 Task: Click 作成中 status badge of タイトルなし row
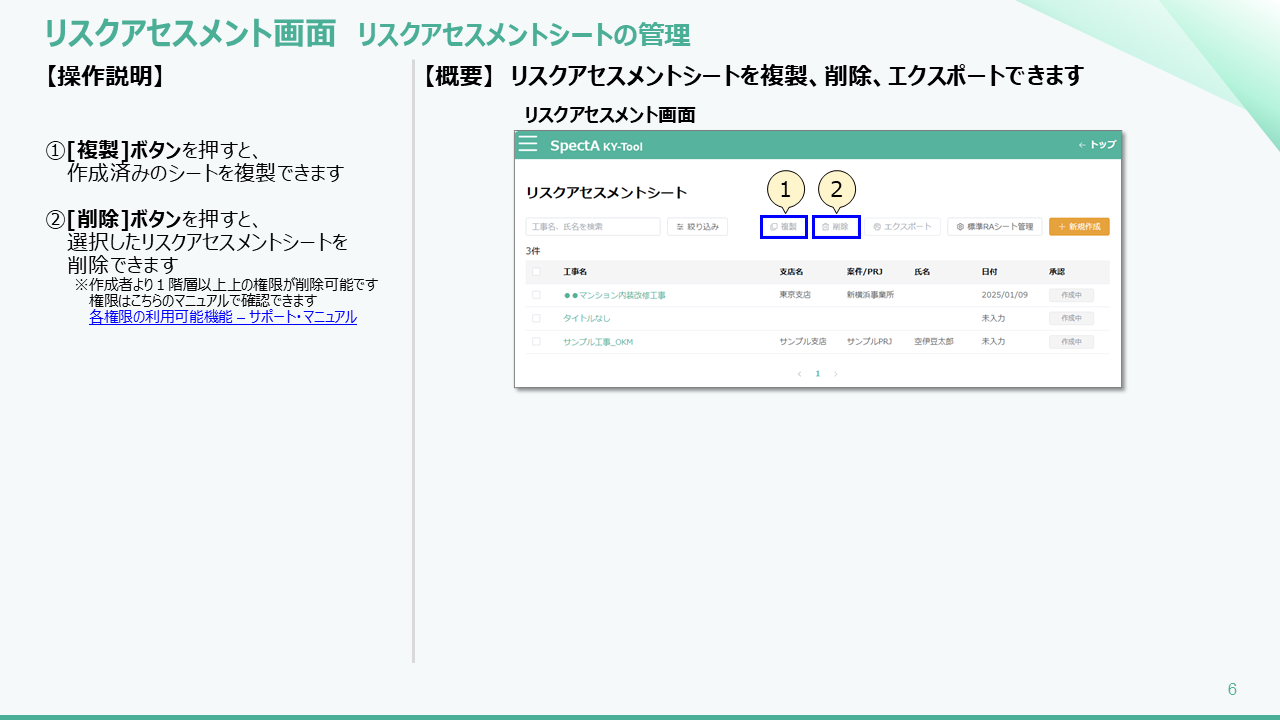point(1071,318)
